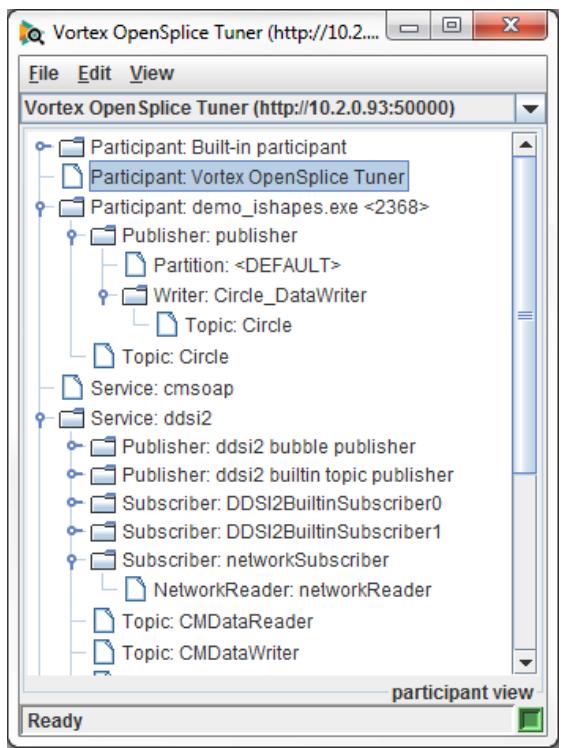Click the document icon beside Service: cmsoap
562x748 pixels.
[72, 387]
